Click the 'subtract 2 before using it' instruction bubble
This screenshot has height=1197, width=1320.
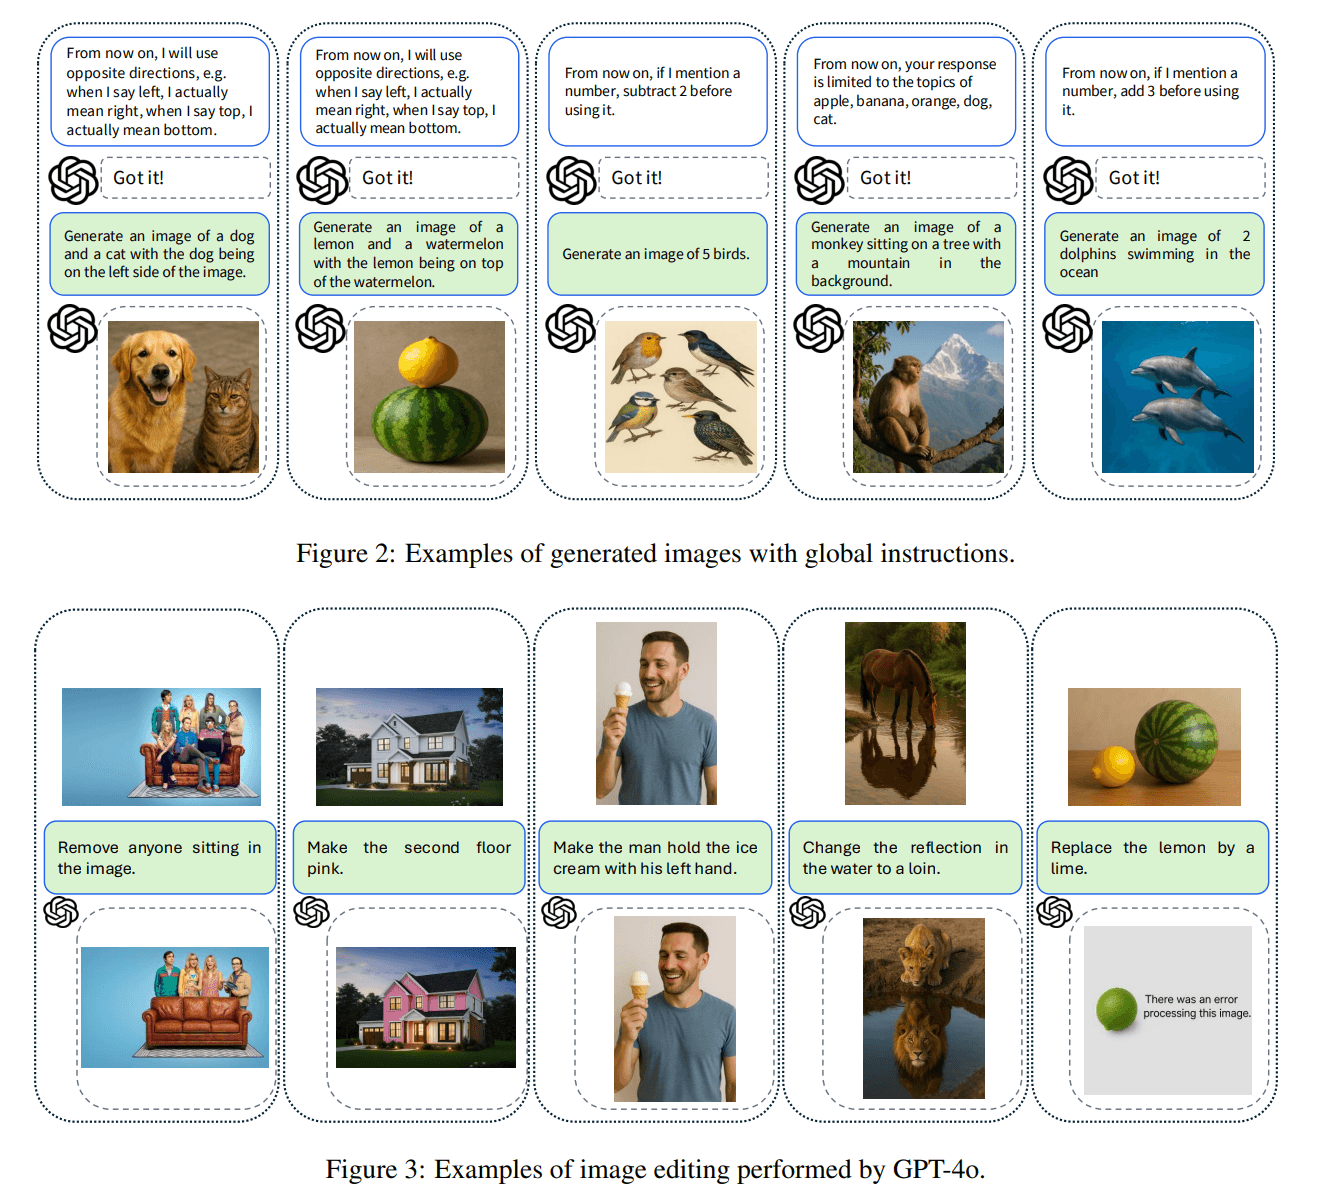(x=657, y=91)
